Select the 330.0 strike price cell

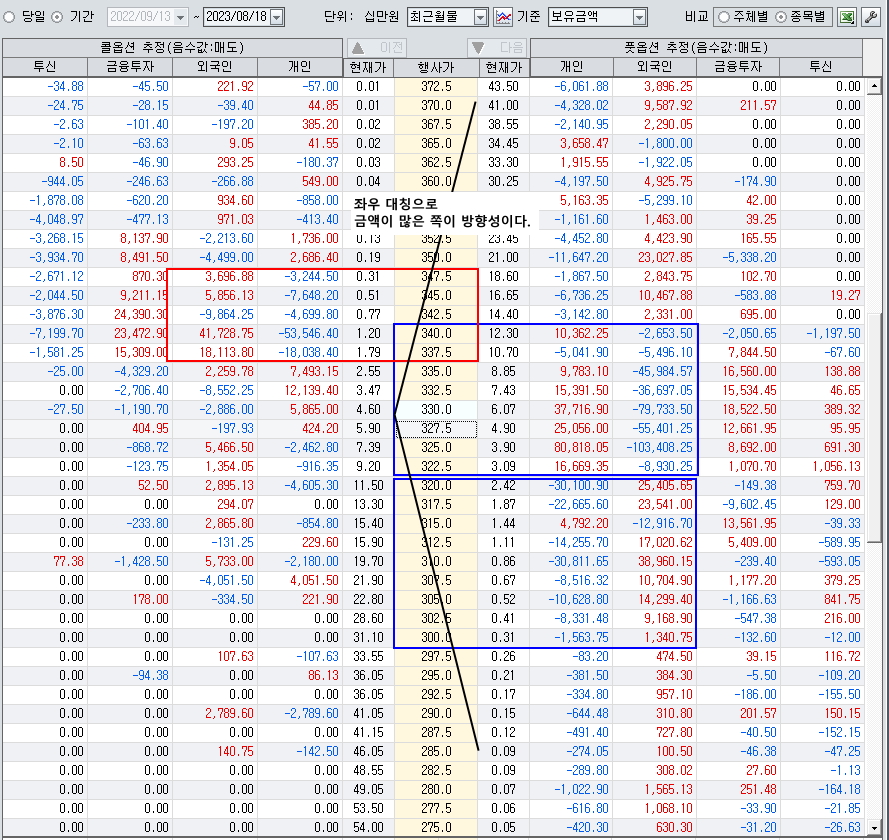435,410
